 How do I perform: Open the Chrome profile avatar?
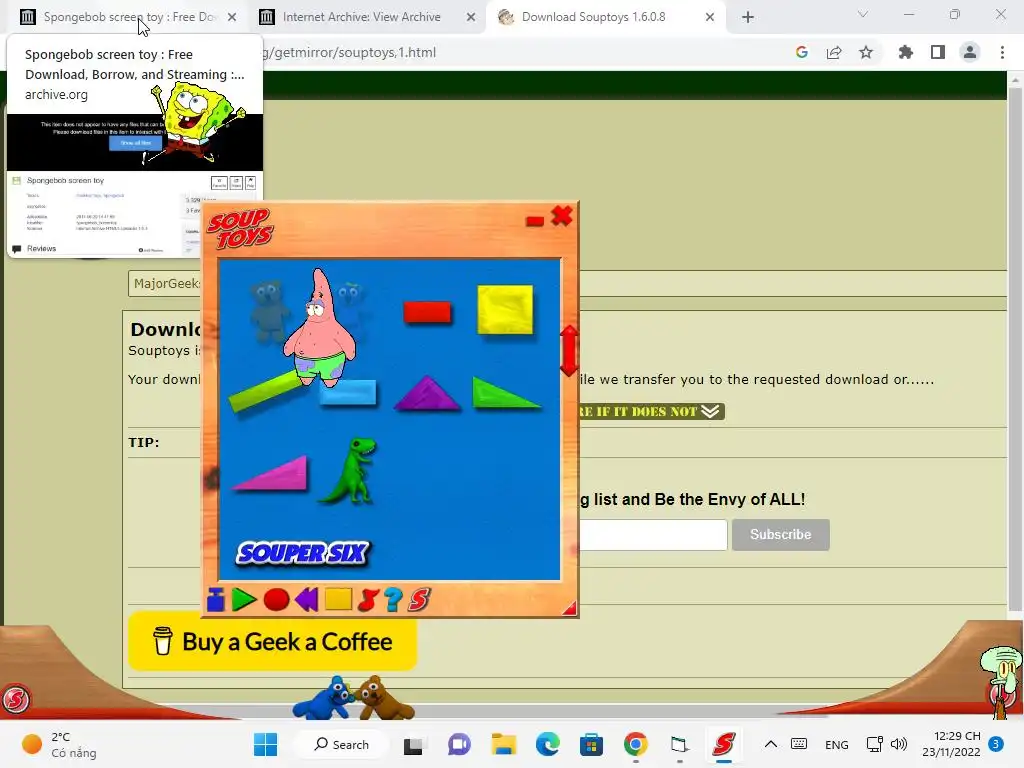coord(970,52)
